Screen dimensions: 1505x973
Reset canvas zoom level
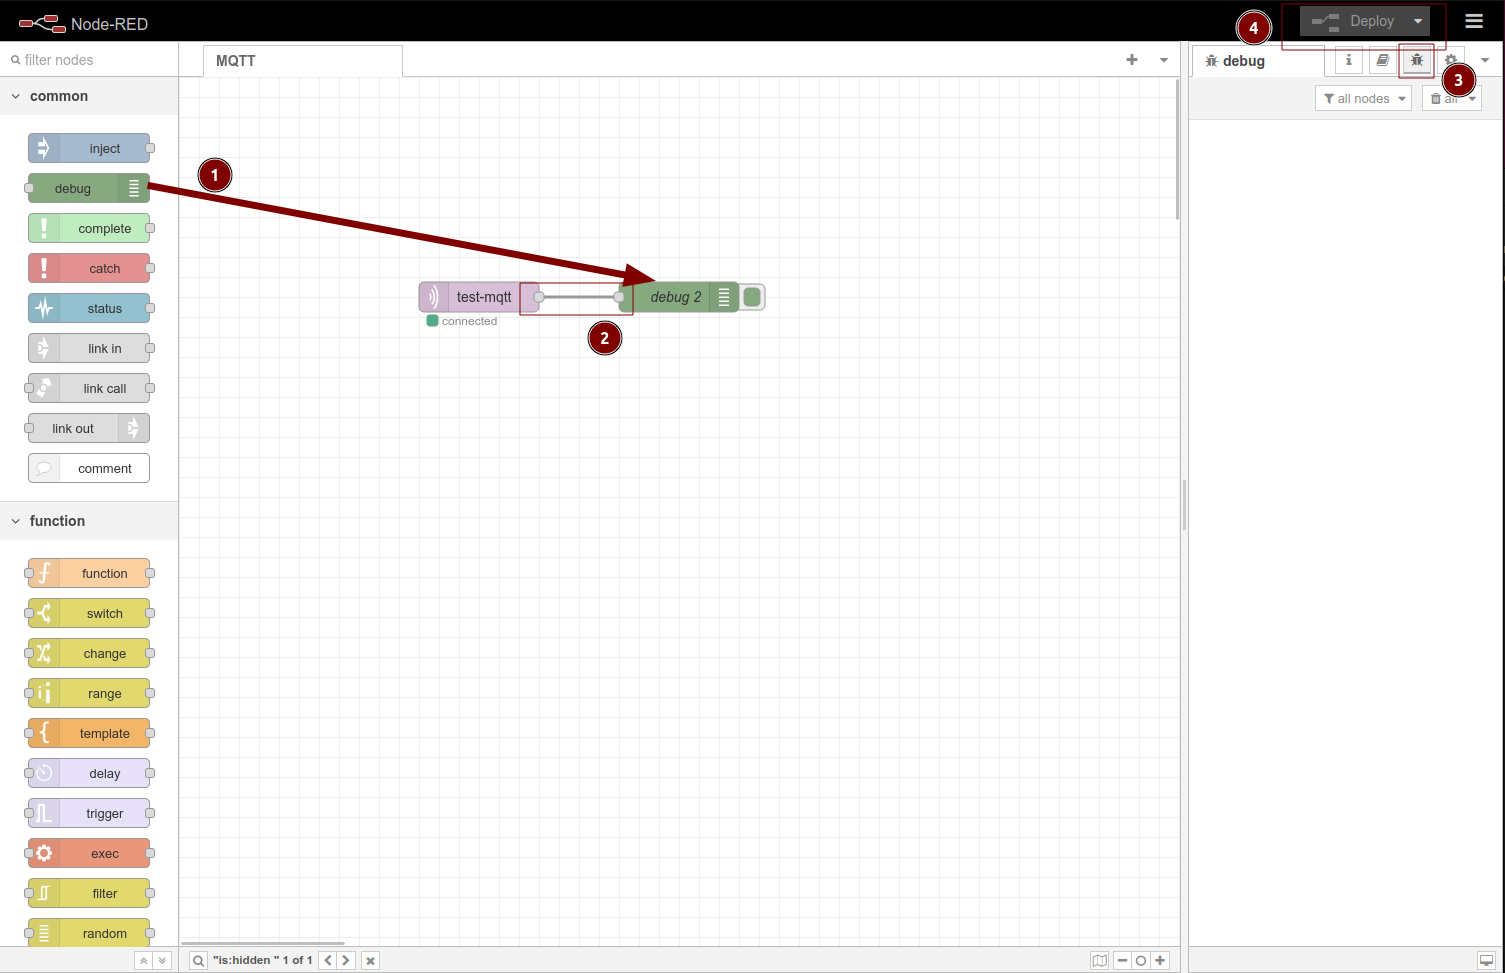[x=1141, y=960]
